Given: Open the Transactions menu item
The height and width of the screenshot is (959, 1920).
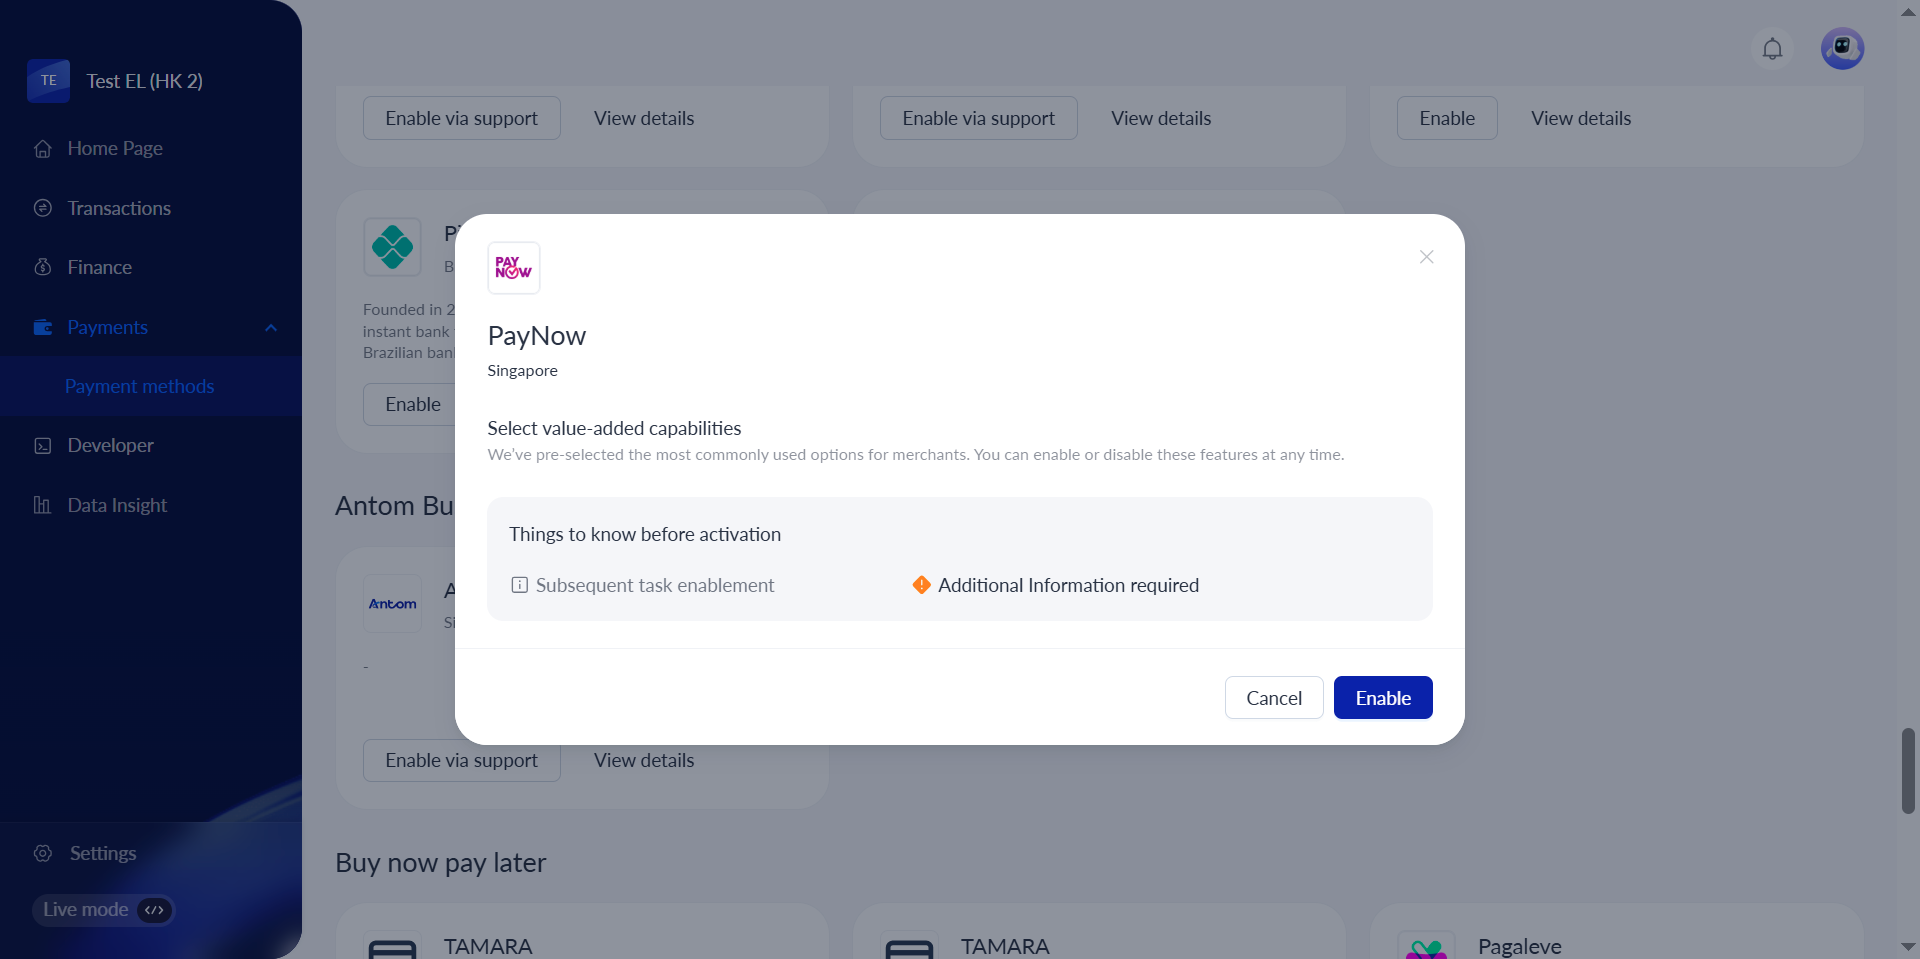Looking at the screenshot, I should [x=119, y=208].
